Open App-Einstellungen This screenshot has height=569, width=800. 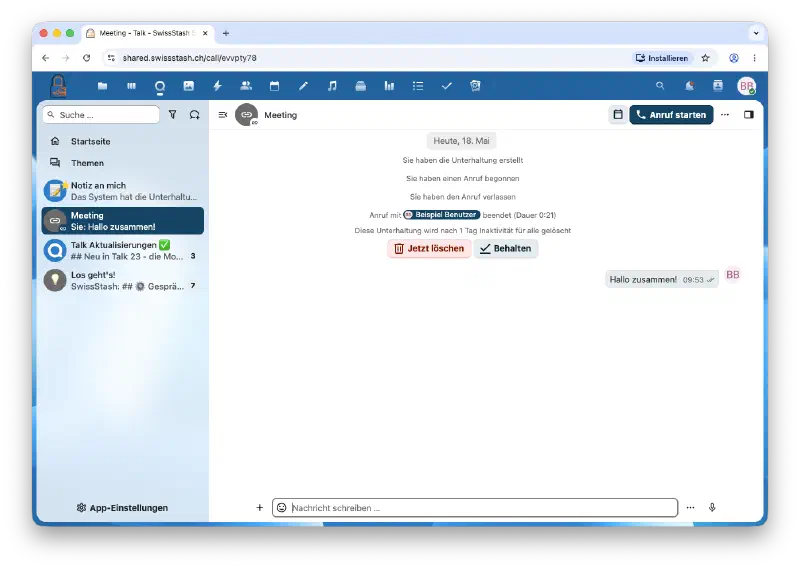tap(122, 508)
